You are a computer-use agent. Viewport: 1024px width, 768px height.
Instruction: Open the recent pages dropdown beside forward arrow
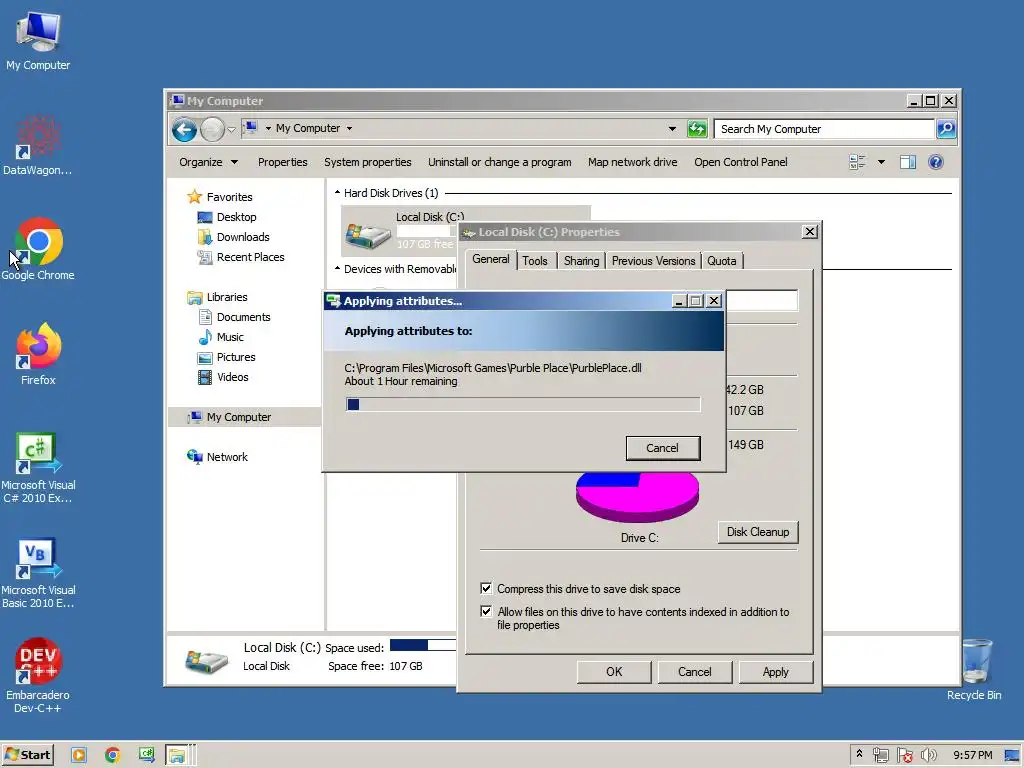[x=231, y=129]
